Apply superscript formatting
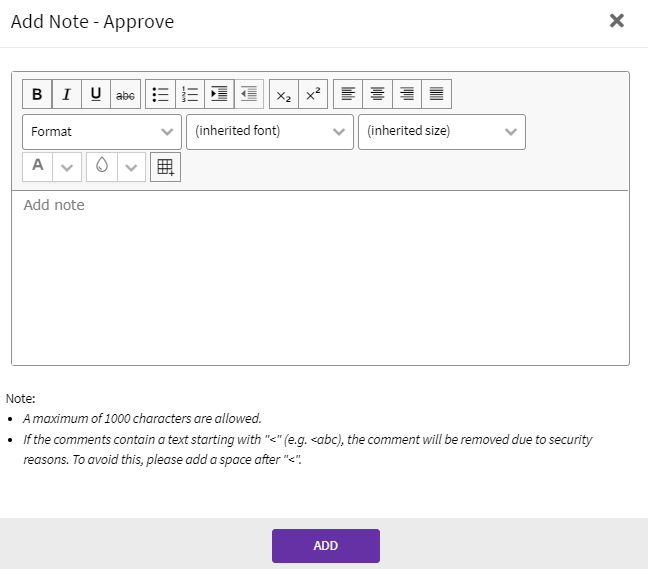The image size is (648, 569). (313, 95)
